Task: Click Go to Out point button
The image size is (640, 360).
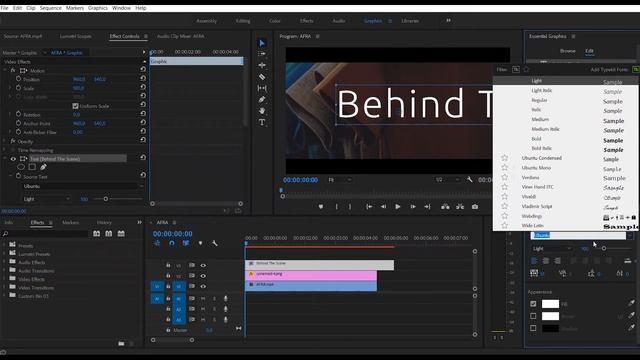Action: point(427,207)
